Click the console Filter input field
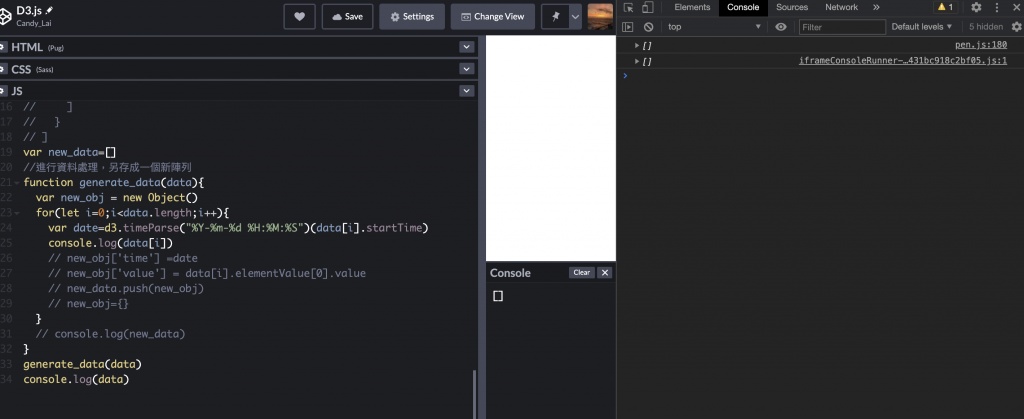 pyautogui.click(x=842, y=27)
